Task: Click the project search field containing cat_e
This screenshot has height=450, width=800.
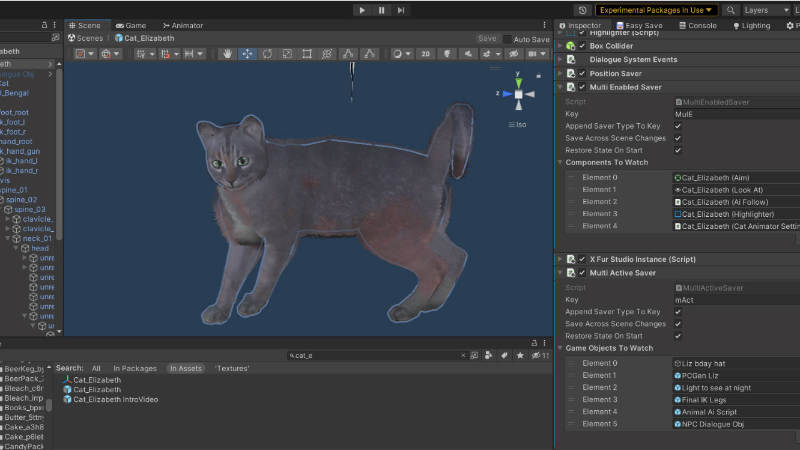Action: [x=375, y=356]
